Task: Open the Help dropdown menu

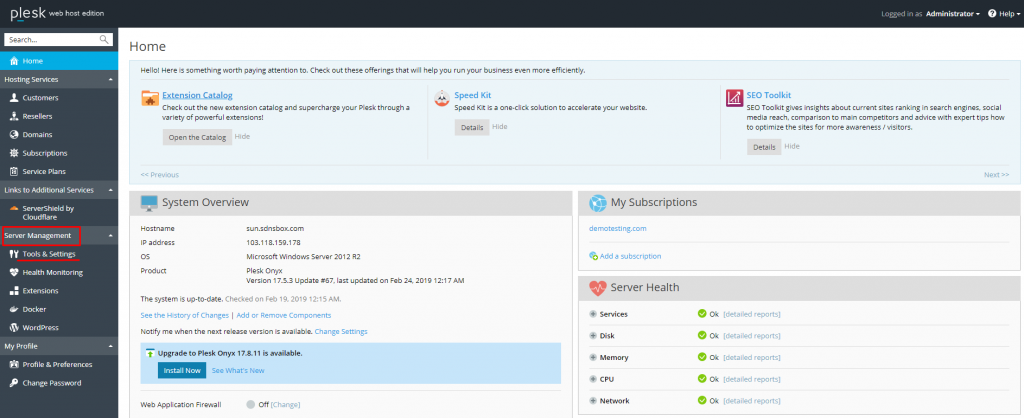Action: click(x=1003, y=14)
